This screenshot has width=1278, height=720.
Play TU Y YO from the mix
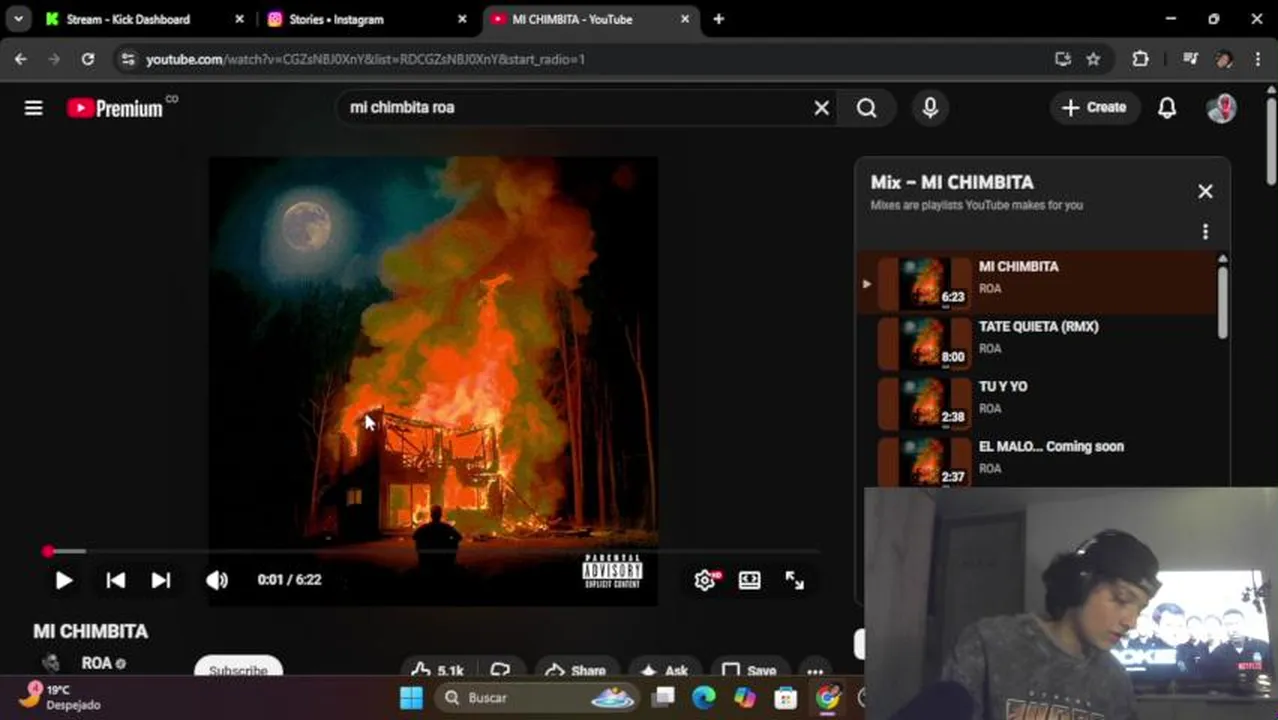click(x=1035, y=403)
